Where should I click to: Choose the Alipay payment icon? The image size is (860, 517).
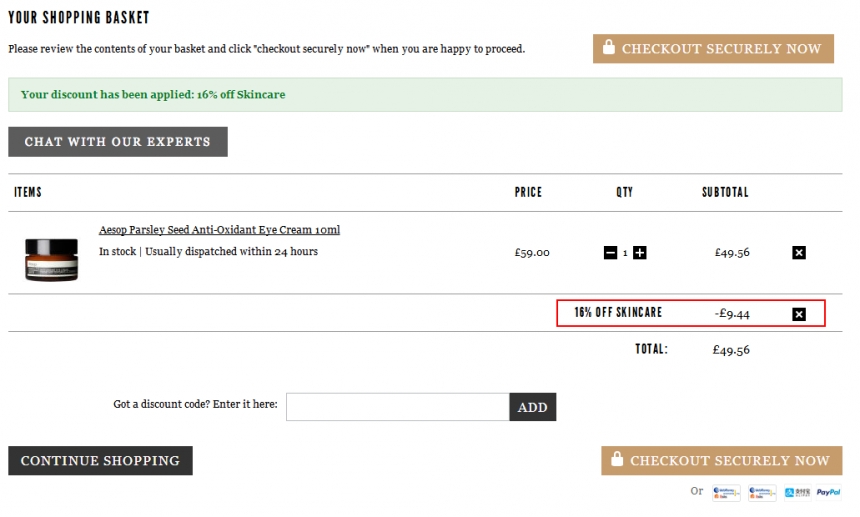point(795,492)
